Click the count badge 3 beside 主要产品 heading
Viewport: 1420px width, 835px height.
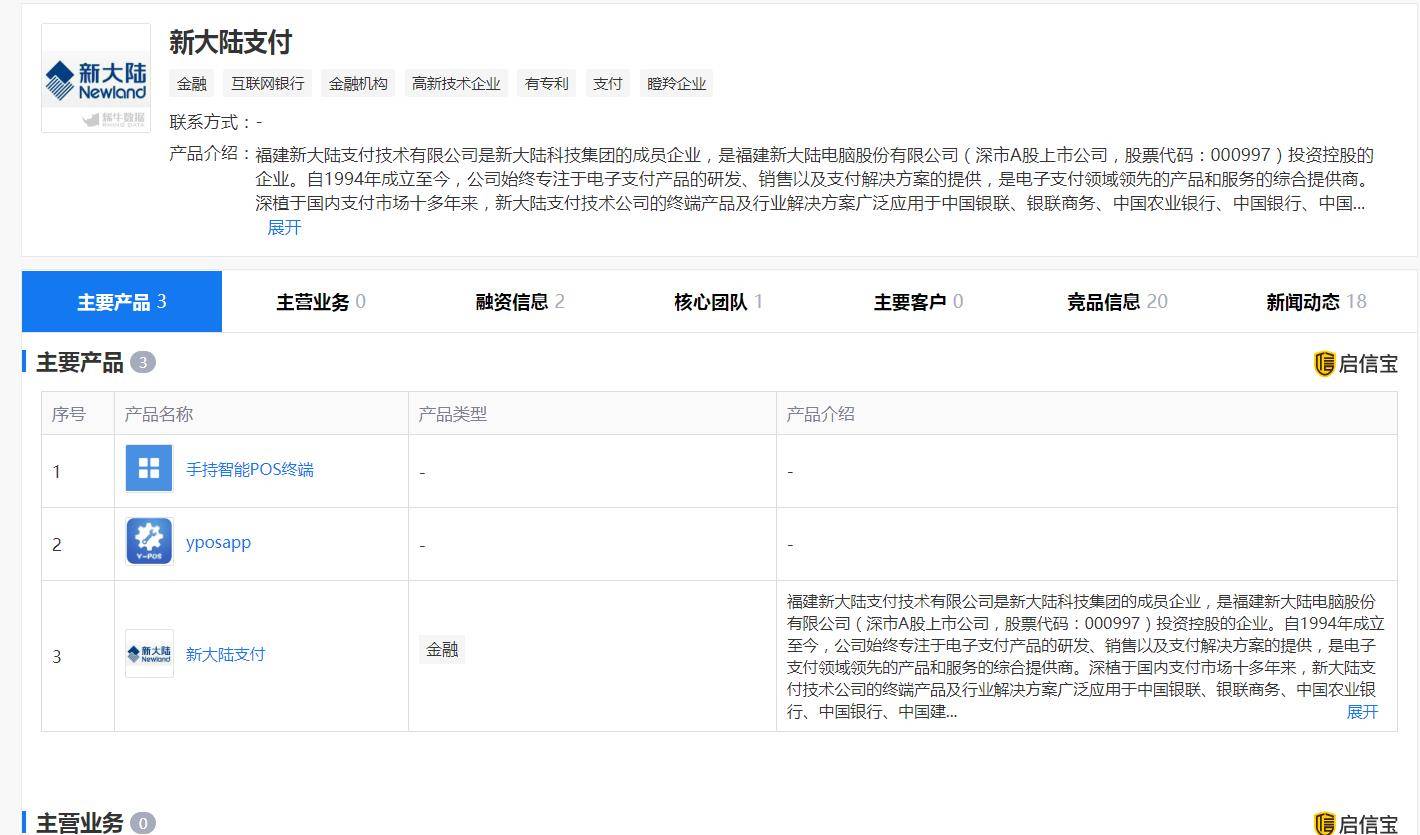tap(143, 362)
